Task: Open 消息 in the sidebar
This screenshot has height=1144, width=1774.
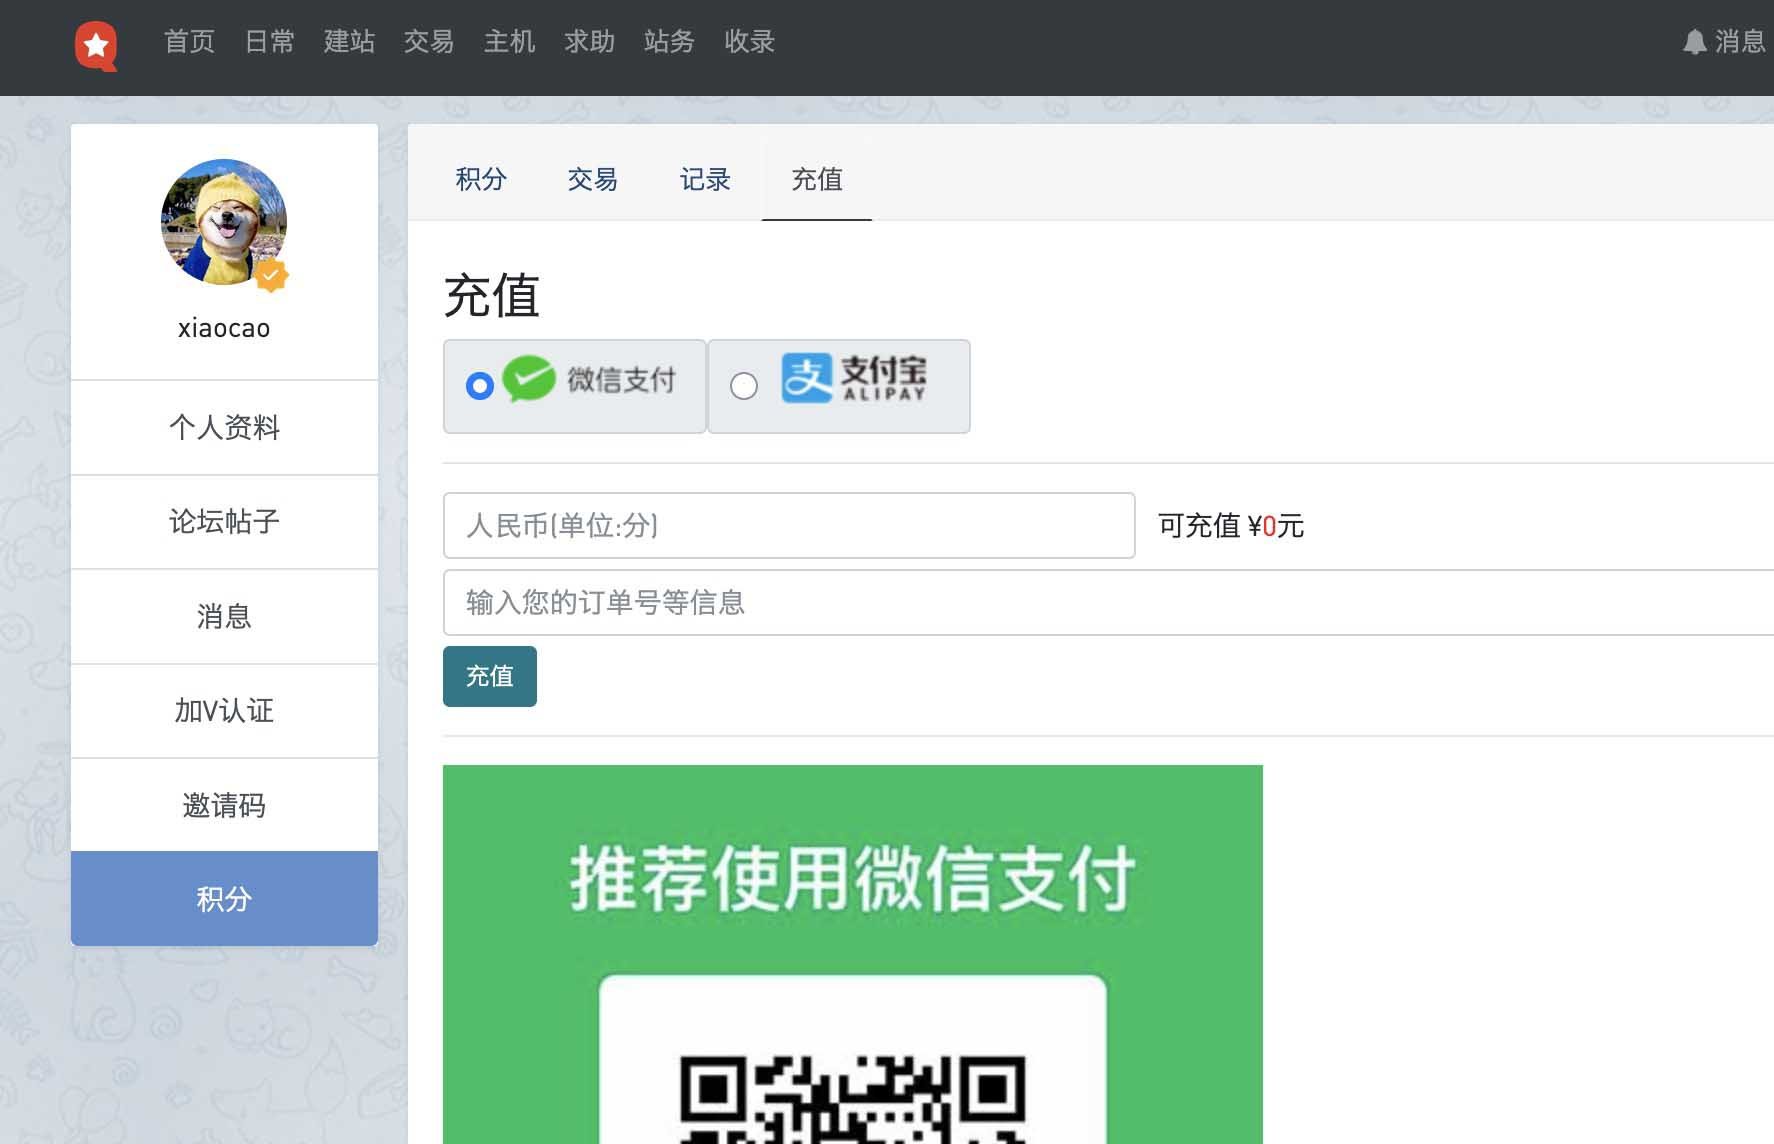Action: click(x=224, y=616)
